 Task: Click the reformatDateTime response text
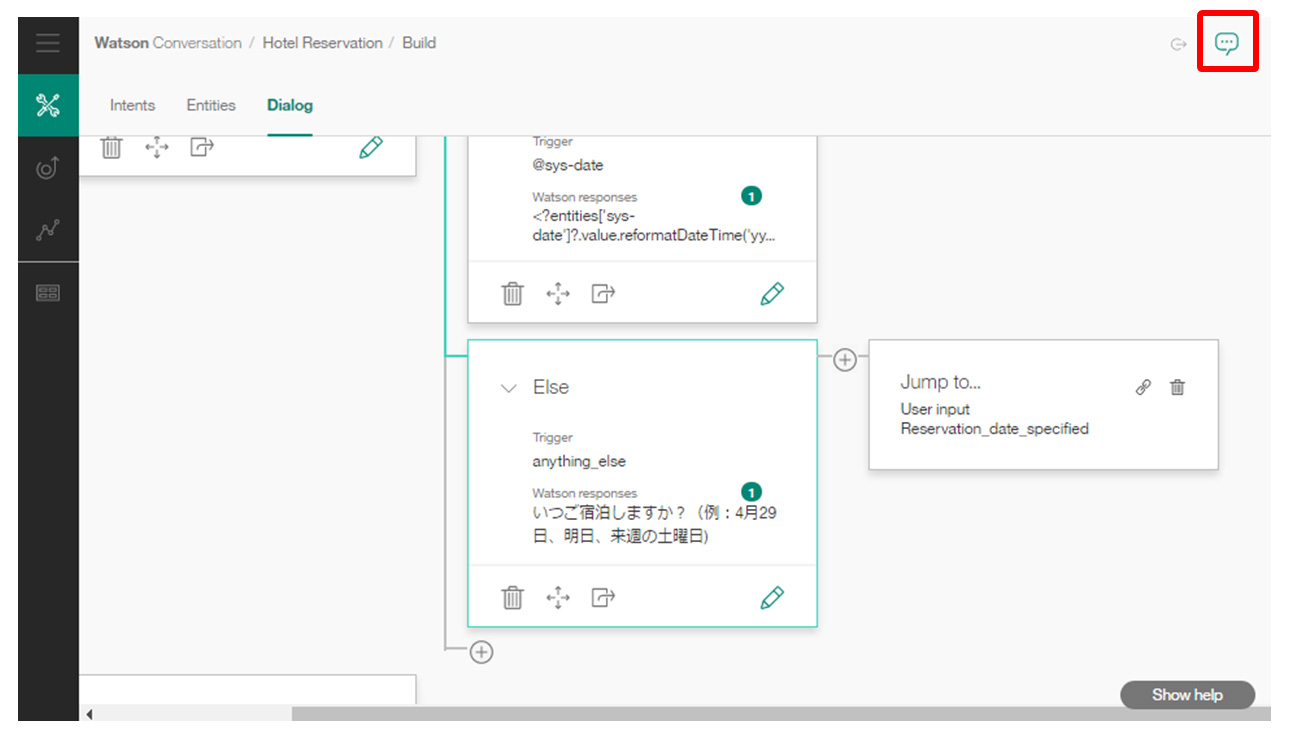coord(654,226)
